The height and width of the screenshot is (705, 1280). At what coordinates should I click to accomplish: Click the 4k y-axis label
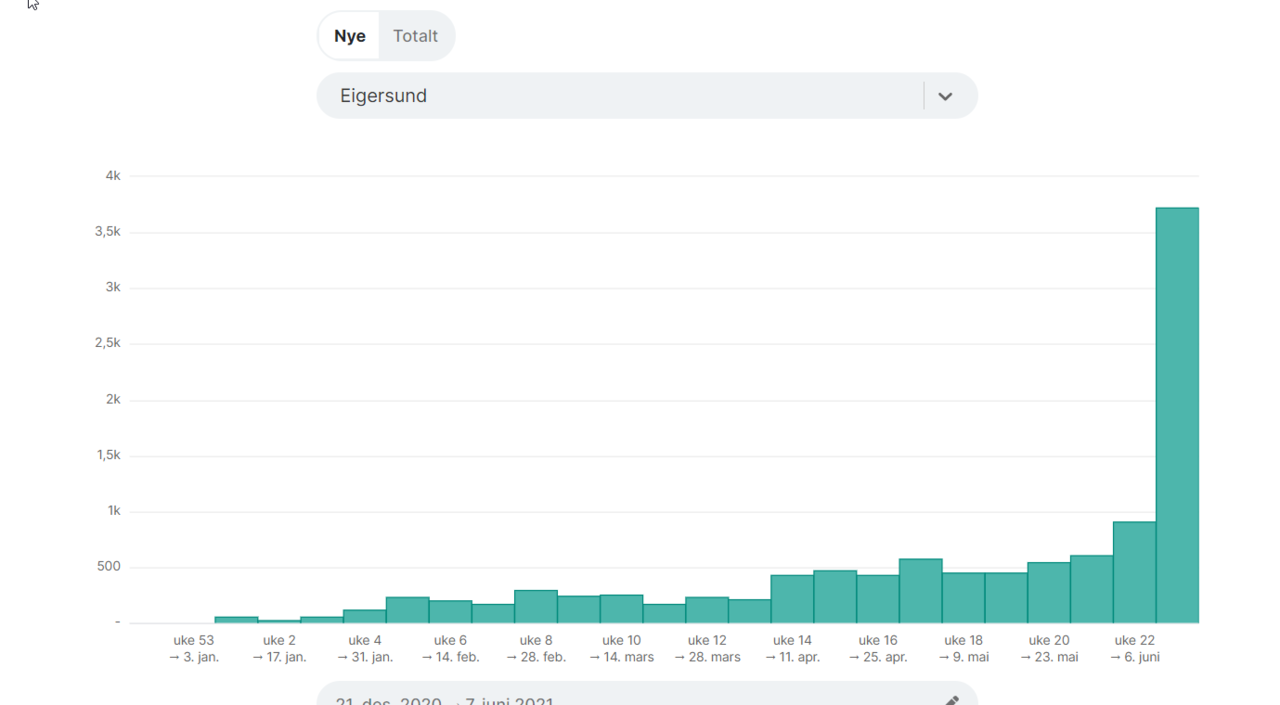(113, 176)
